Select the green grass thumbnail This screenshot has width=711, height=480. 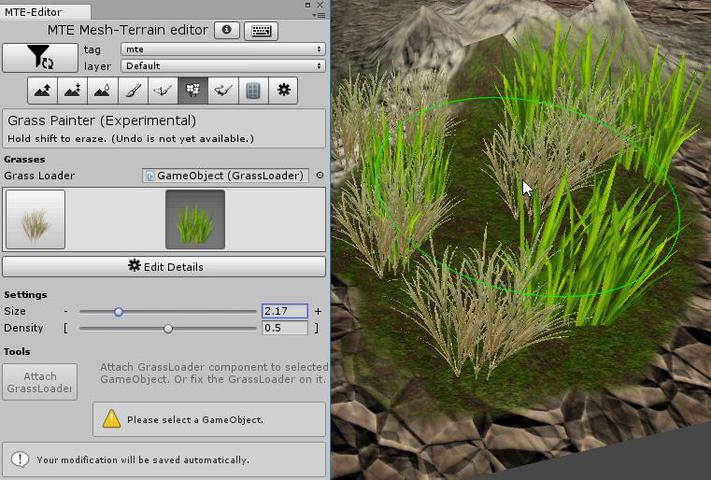[x=195, y=220]
